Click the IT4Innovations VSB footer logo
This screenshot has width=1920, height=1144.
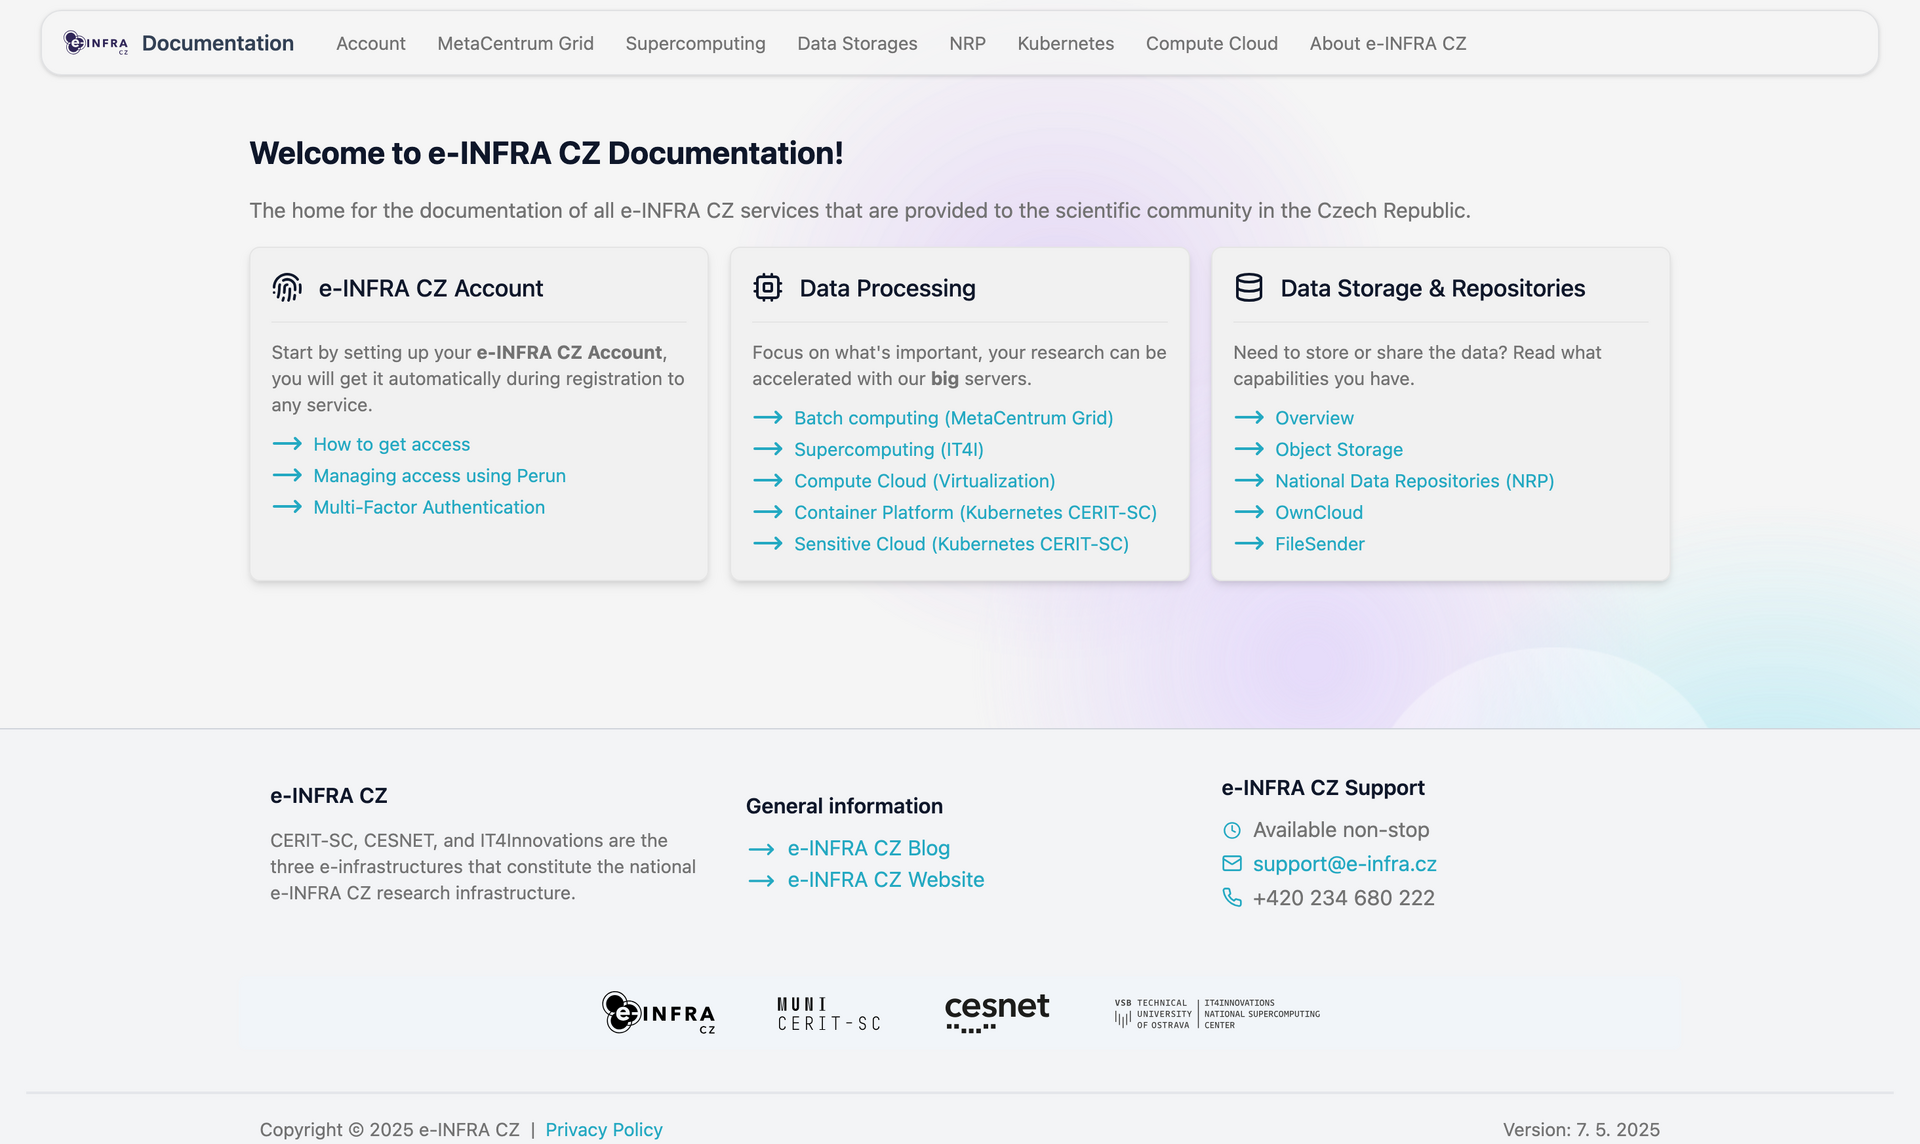(1217, 1013)
